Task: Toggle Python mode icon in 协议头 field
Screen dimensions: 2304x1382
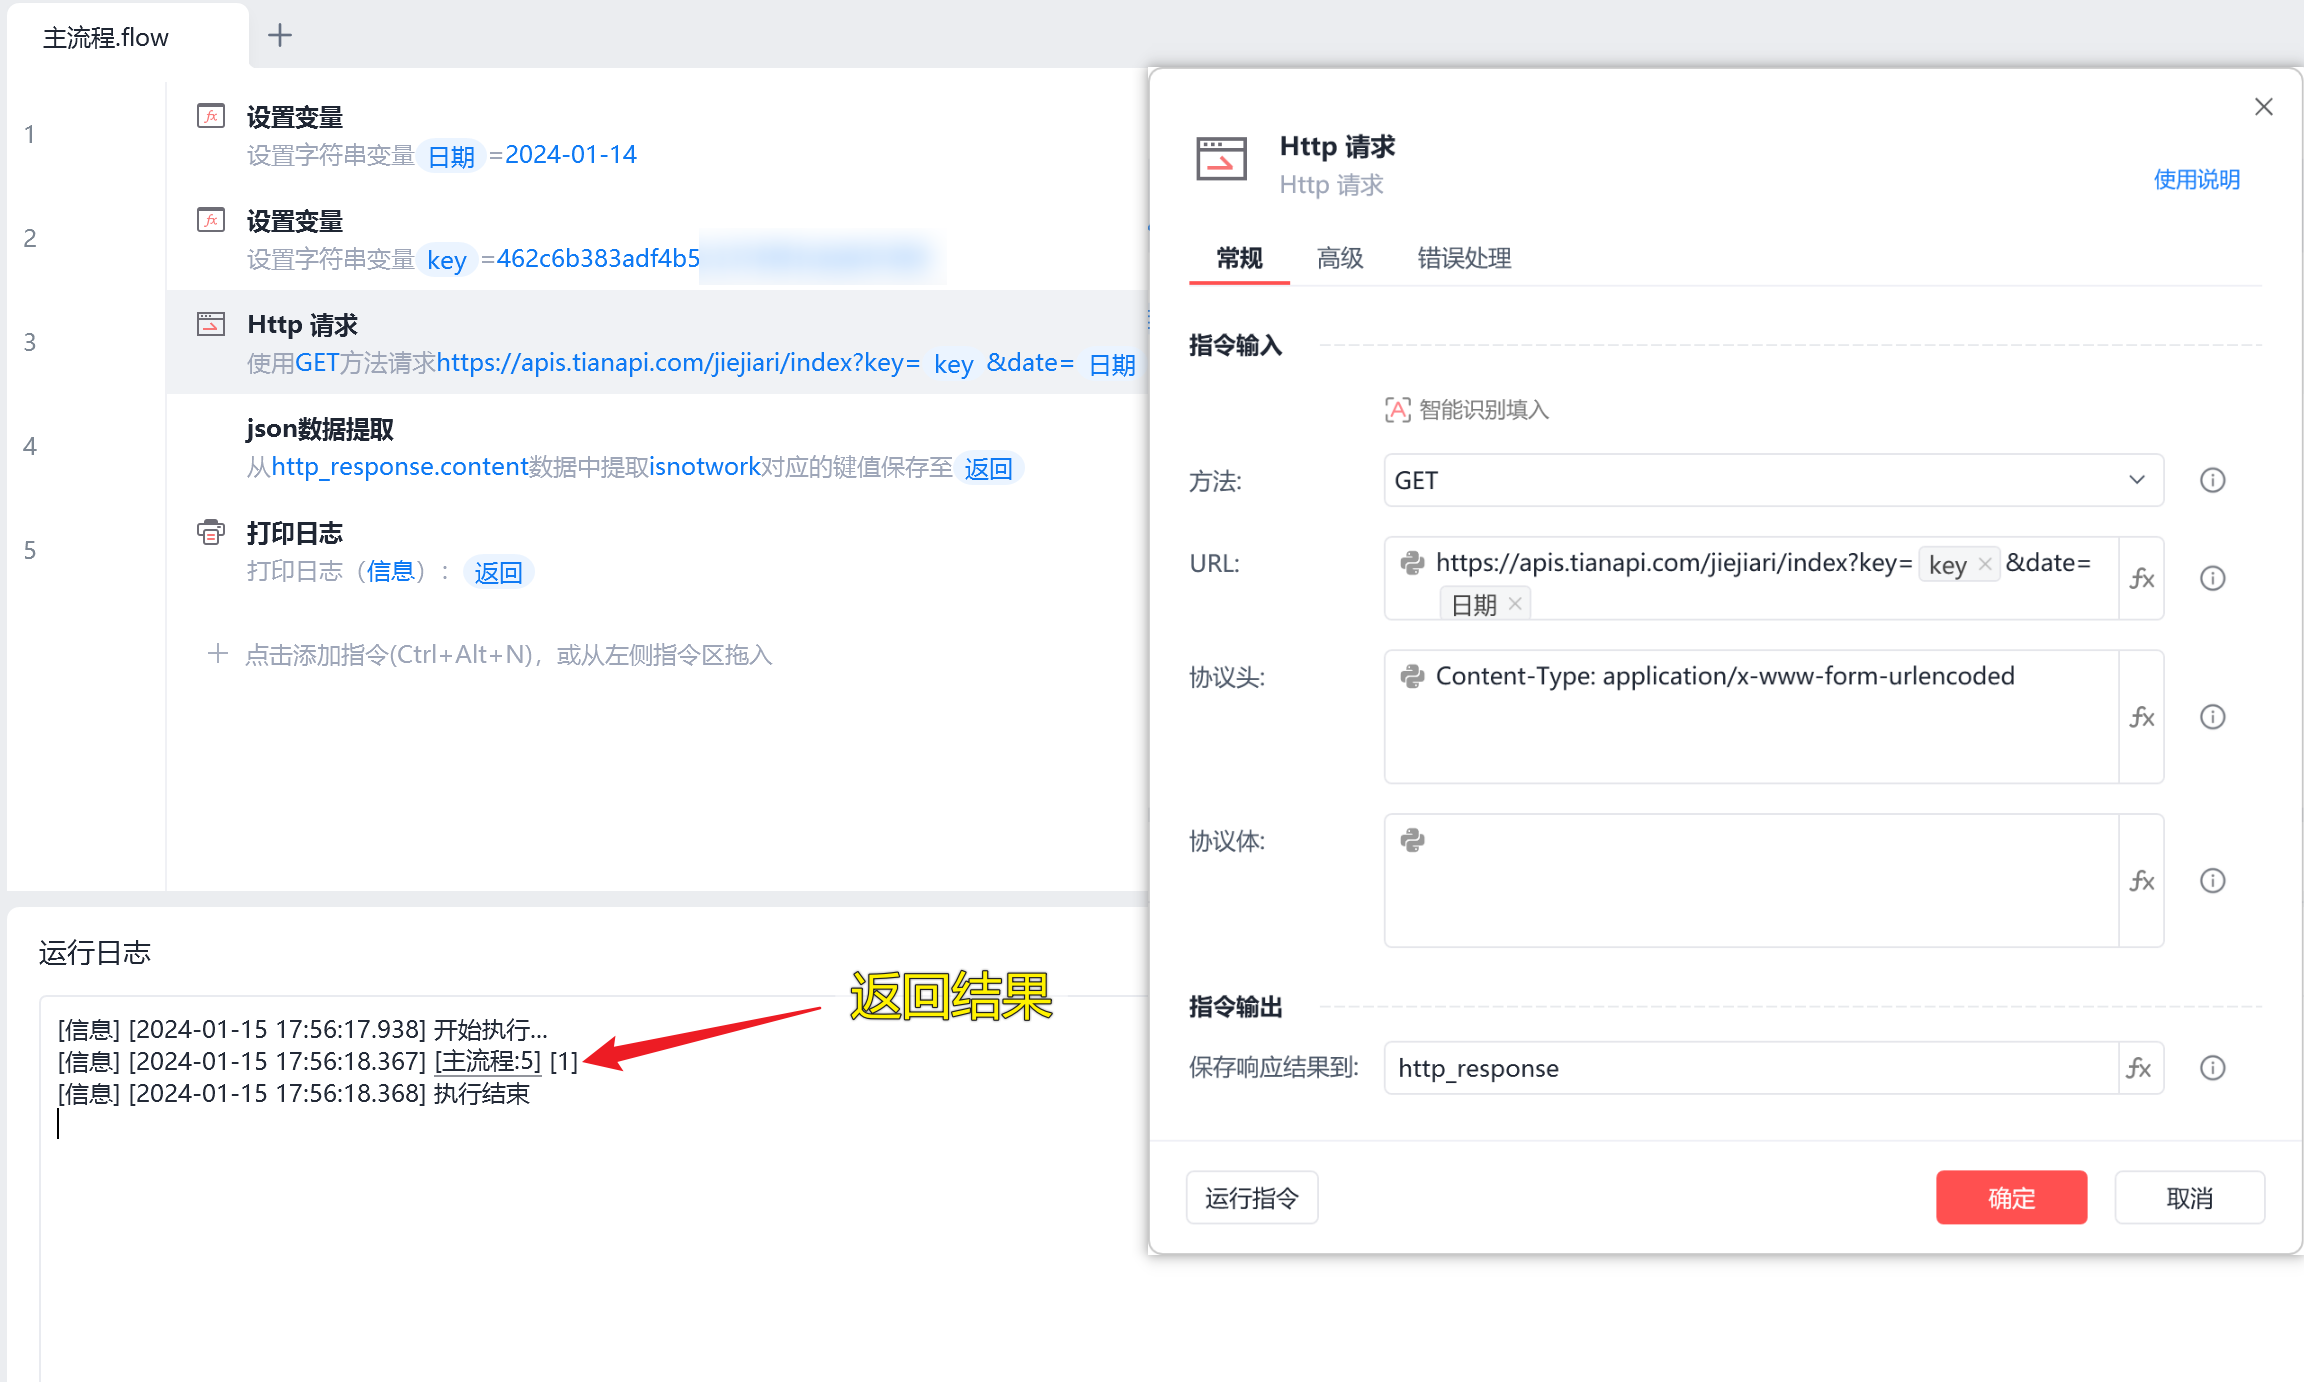Action: coord(1412,676)
